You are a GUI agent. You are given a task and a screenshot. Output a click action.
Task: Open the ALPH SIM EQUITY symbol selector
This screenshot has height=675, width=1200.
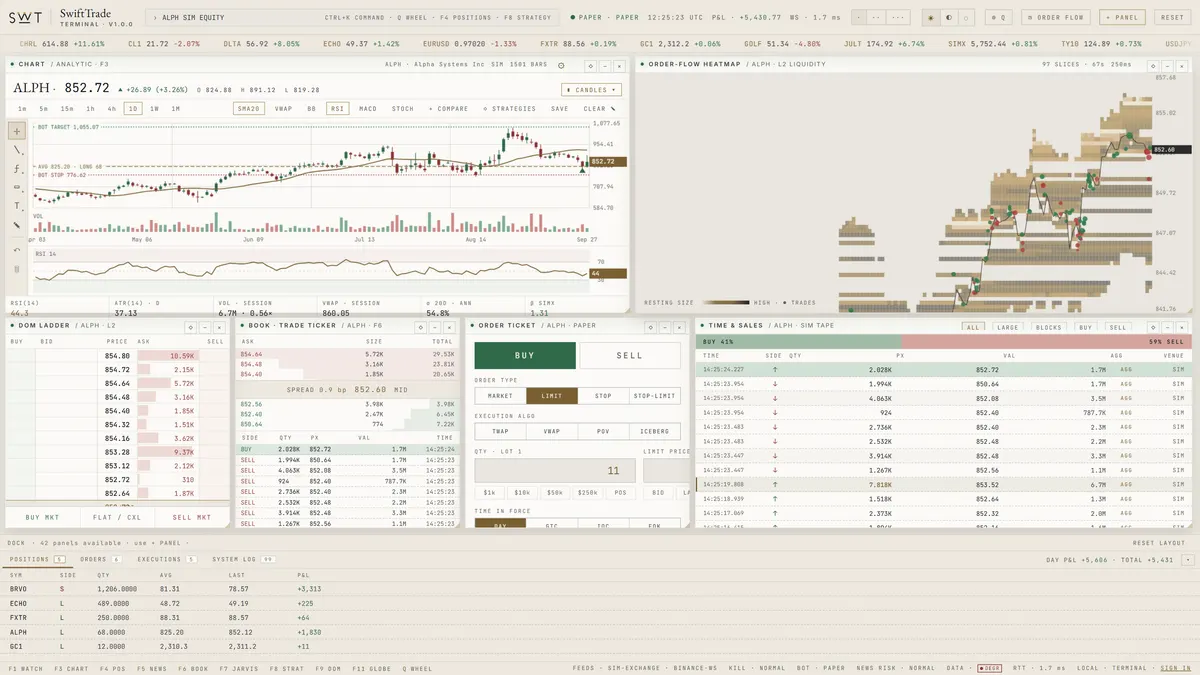coord(353,18)
